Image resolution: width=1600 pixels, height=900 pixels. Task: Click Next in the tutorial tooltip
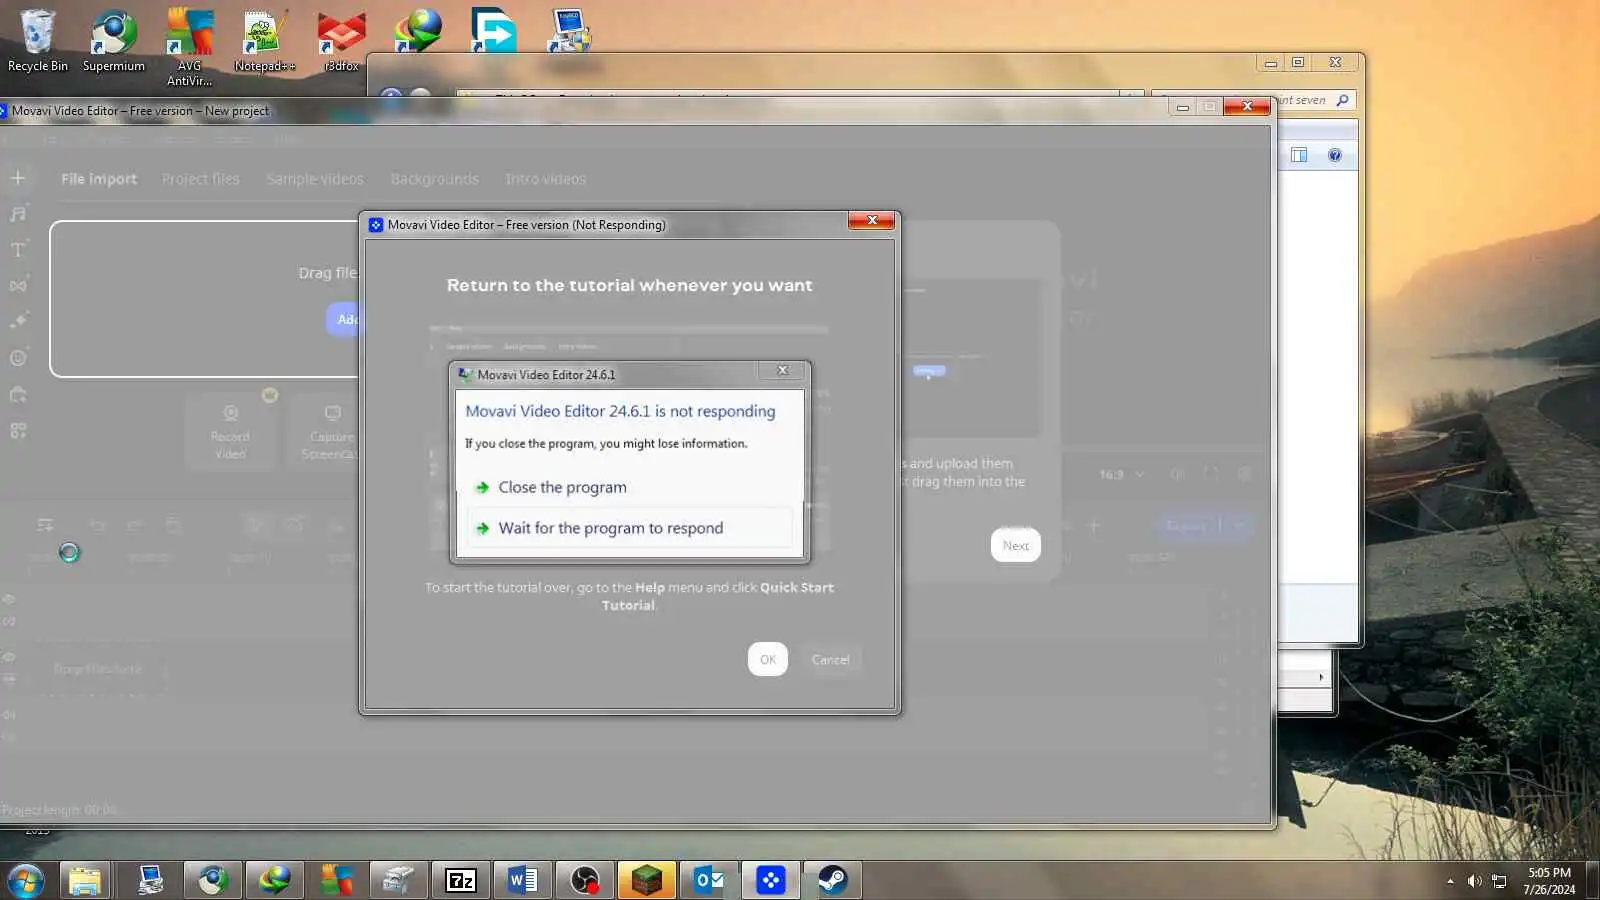[x=1015, y=545]
